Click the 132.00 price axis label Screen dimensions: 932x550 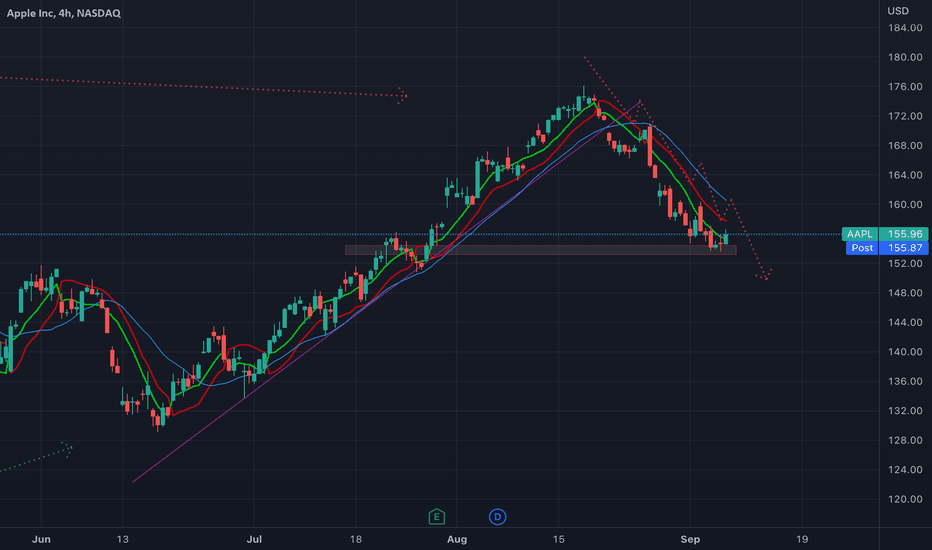point(905,411)
